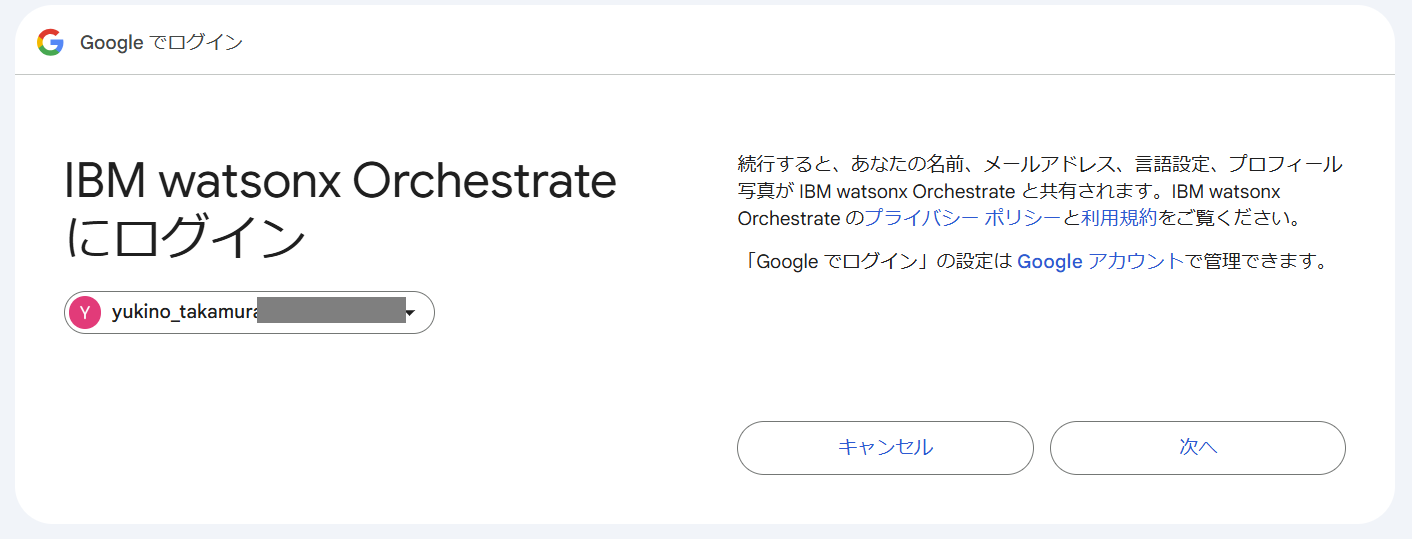Image resolution: width=1412 pixels, height=539 pixels.
Task: Click the pink "Y" account avatar
Action: (x=85, y=313)
